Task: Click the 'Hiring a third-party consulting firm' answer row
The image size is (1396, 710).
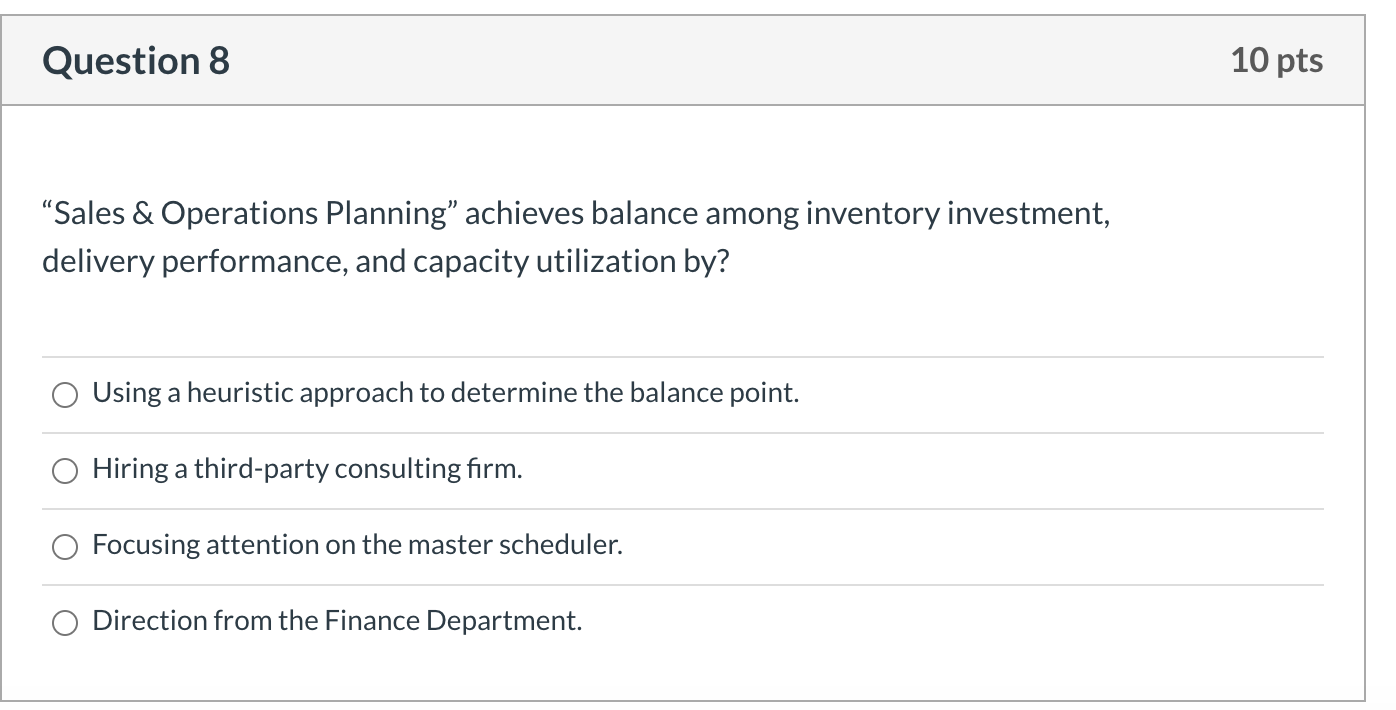Action: (306, 468)
